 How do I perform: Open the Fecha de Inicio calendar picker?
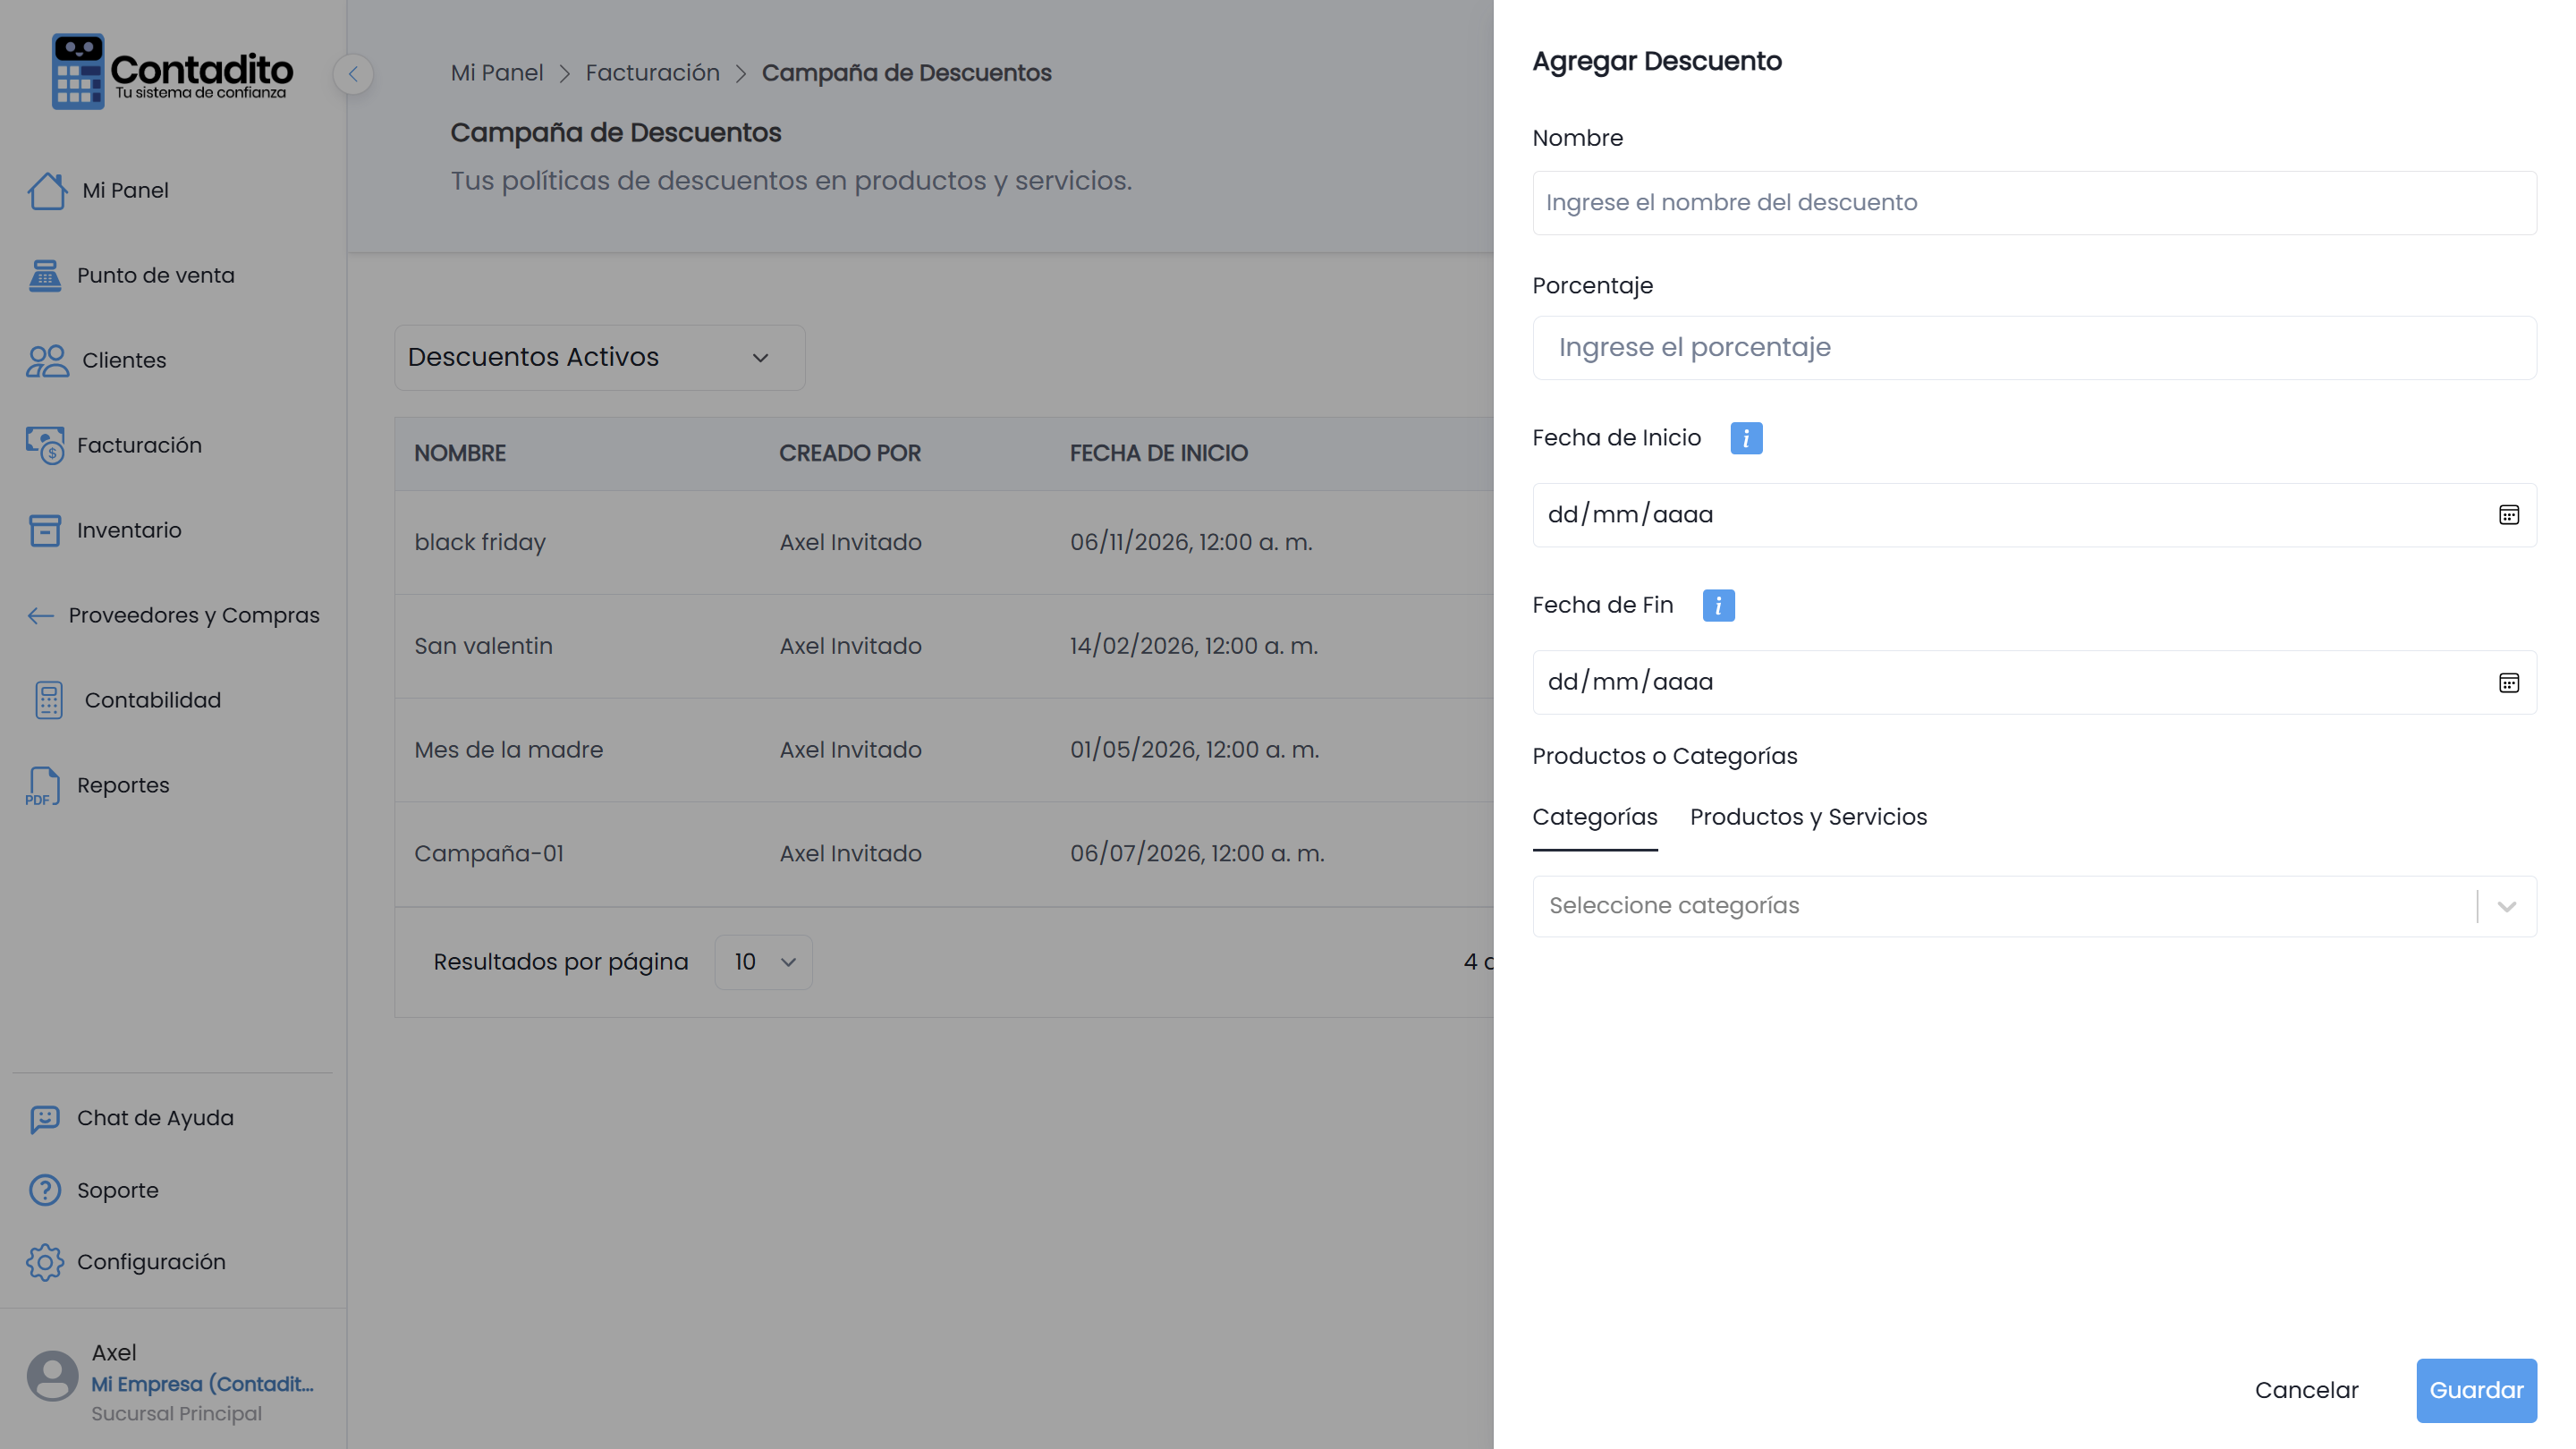coord(2508,515)
